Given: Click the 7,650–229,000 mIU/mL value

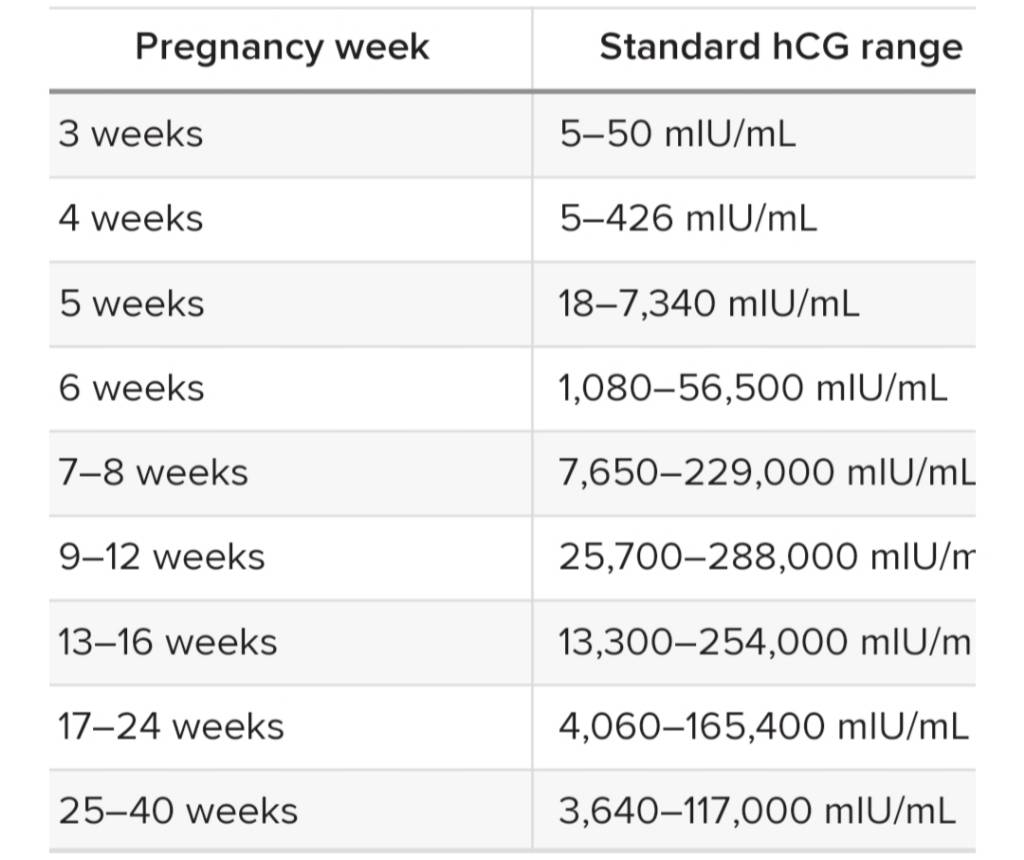Looking at the screenshot, I should click(767, 472).
